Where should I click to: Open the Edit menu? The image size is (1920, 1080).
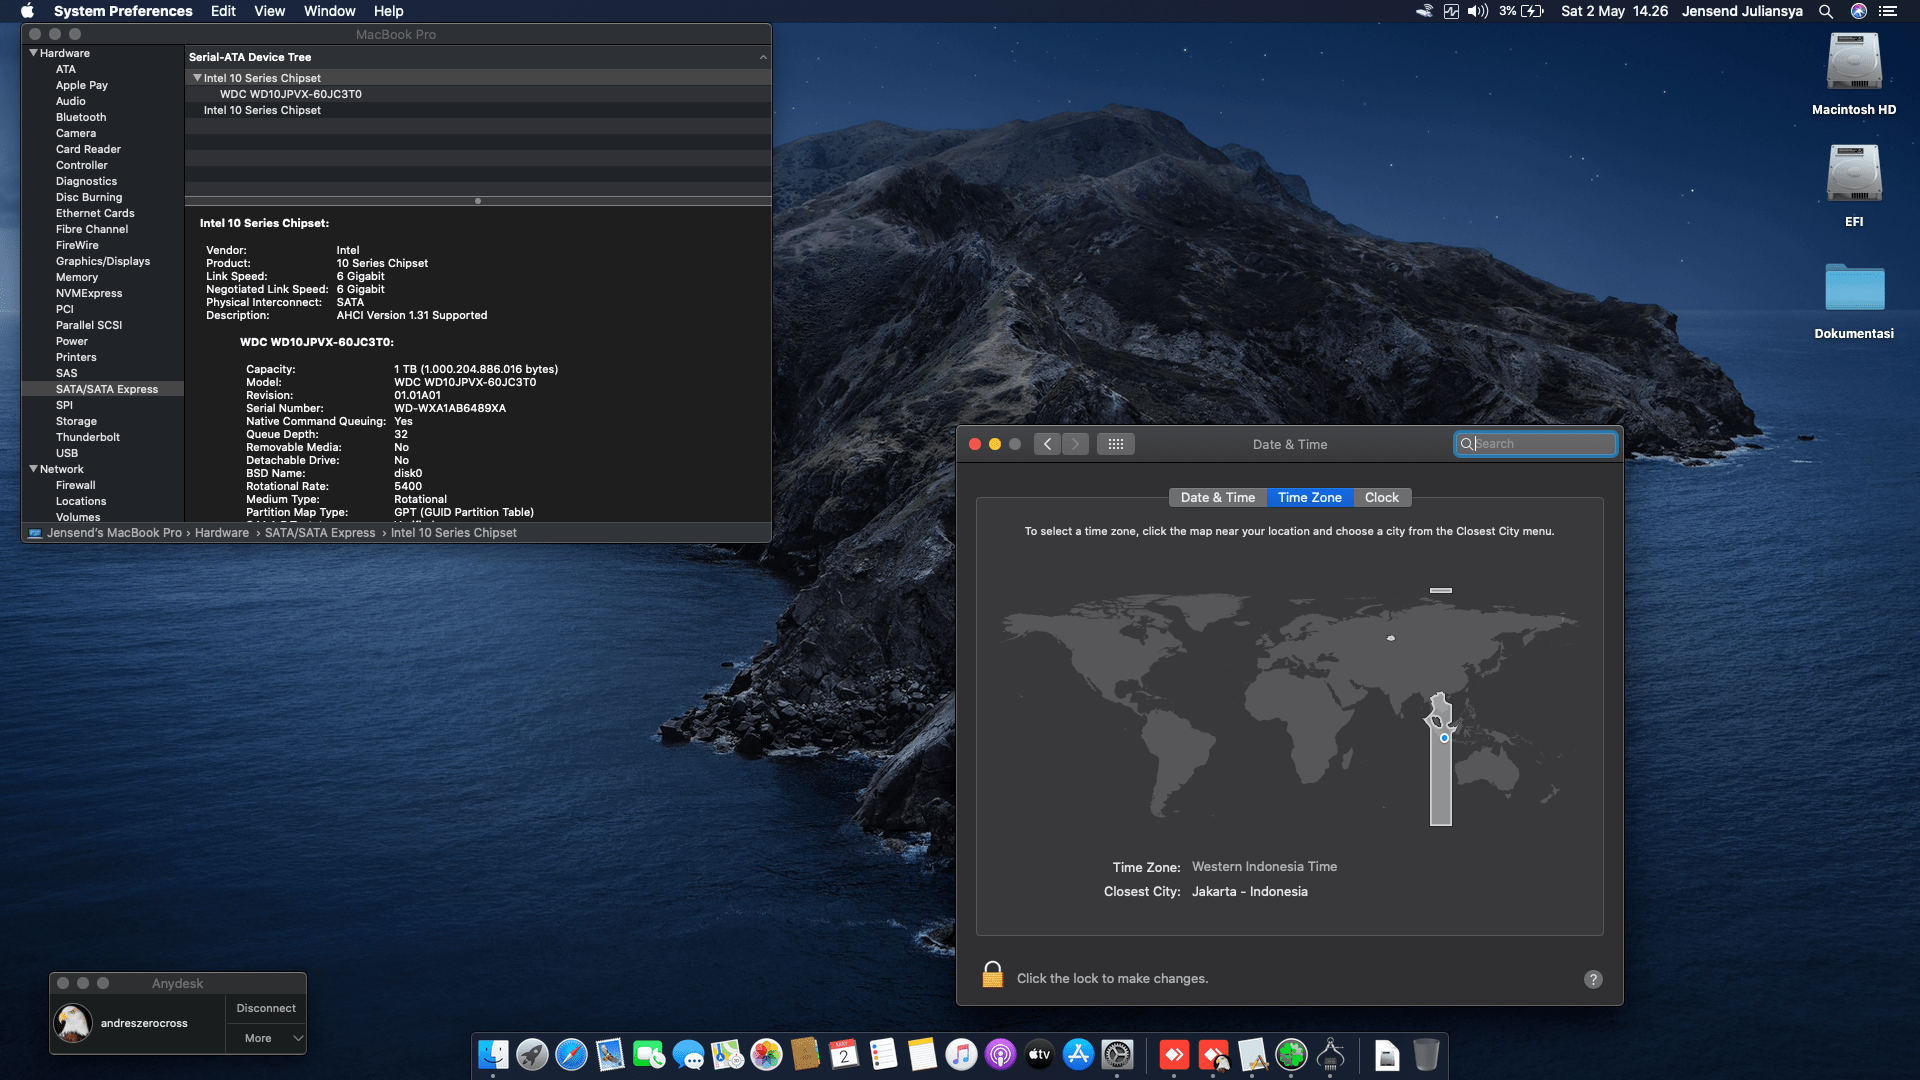[223, 11]
